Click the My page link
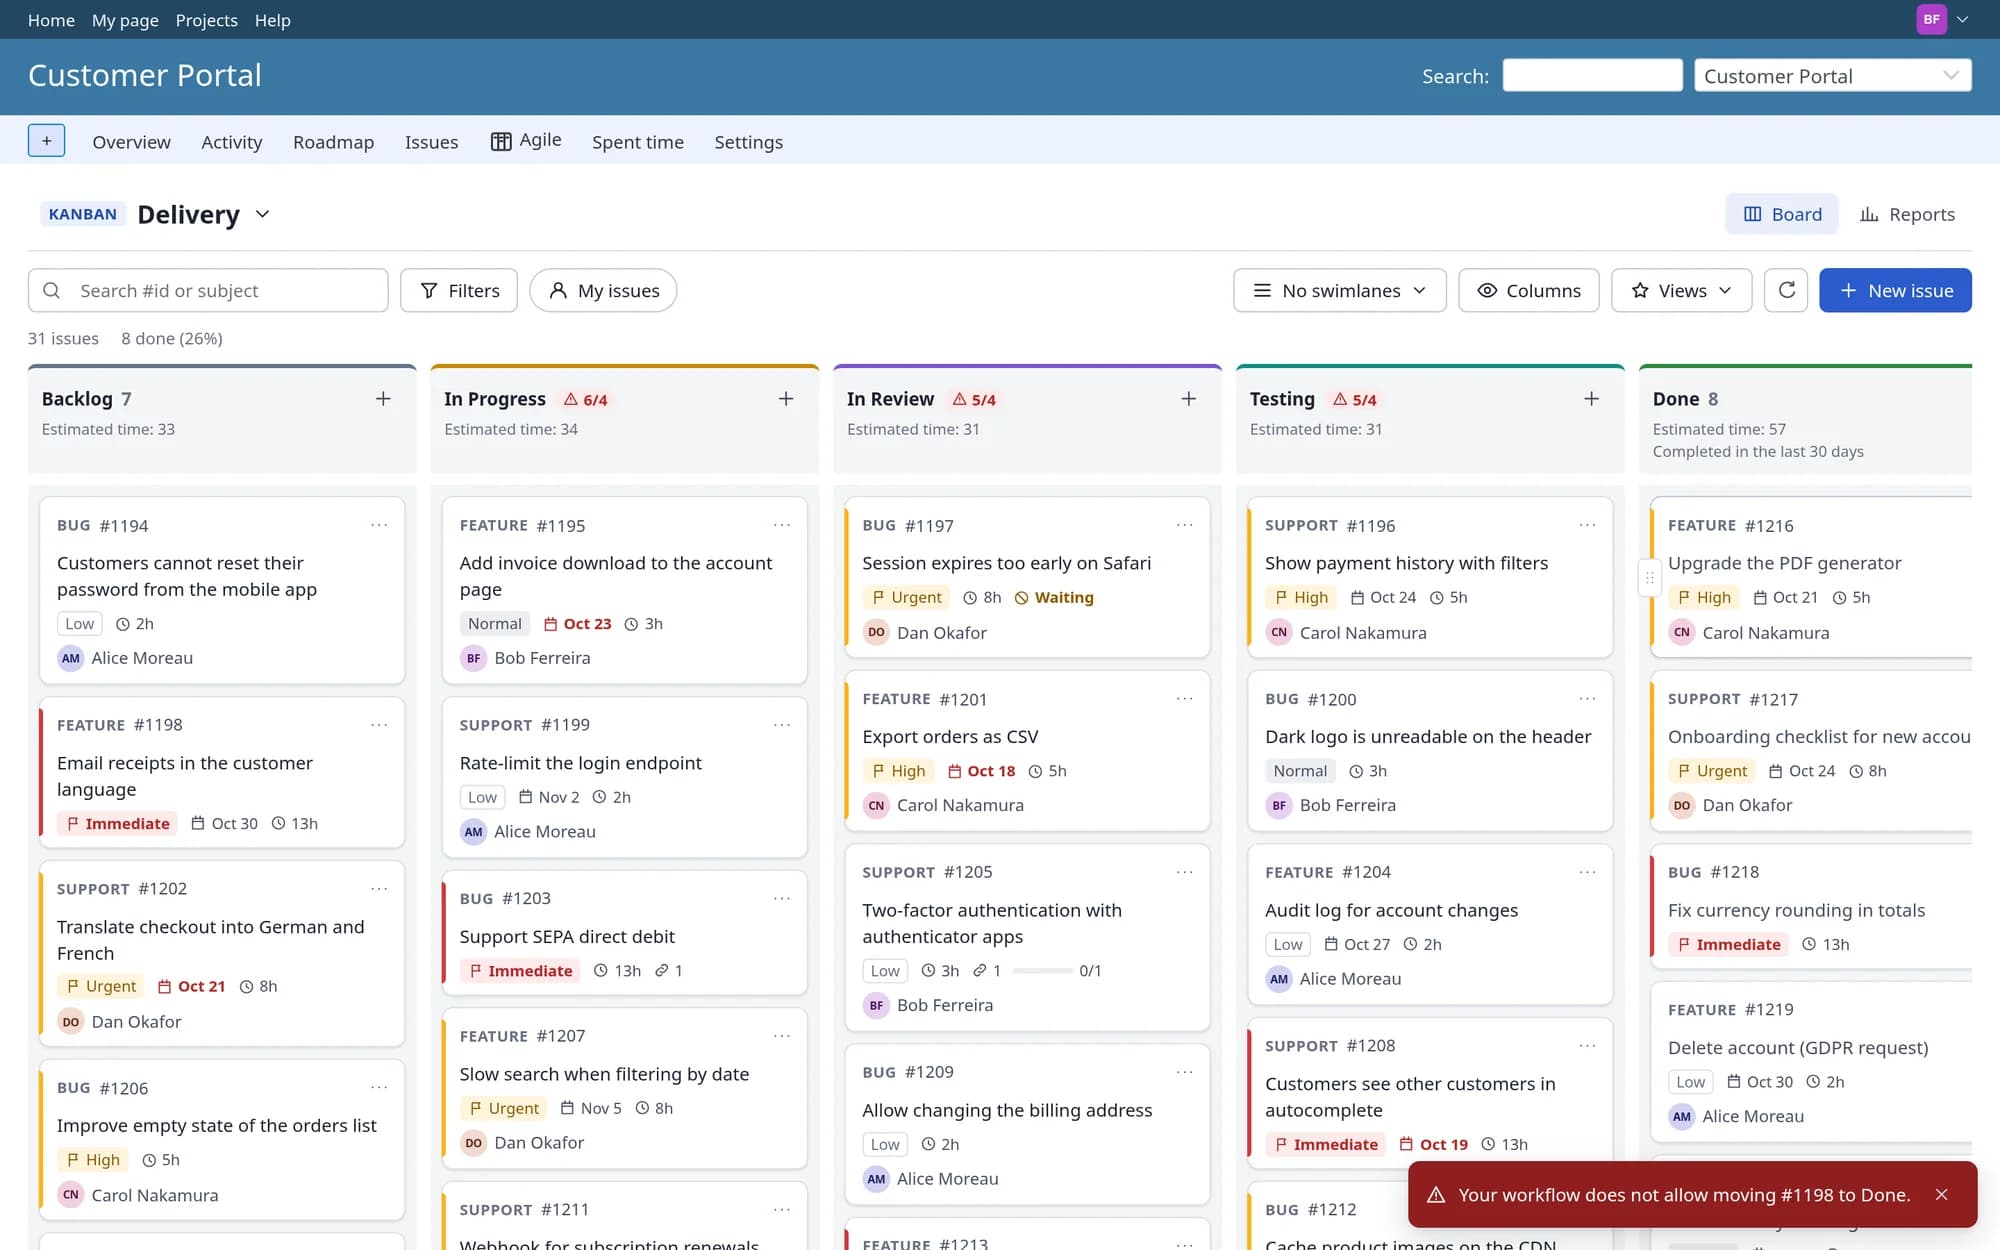2000x1250 pixels. pos(125,20)
